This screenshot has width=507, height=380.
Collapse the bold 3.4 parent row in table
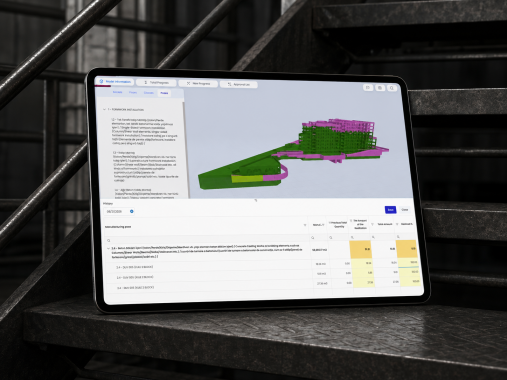(x=108, y=248)
